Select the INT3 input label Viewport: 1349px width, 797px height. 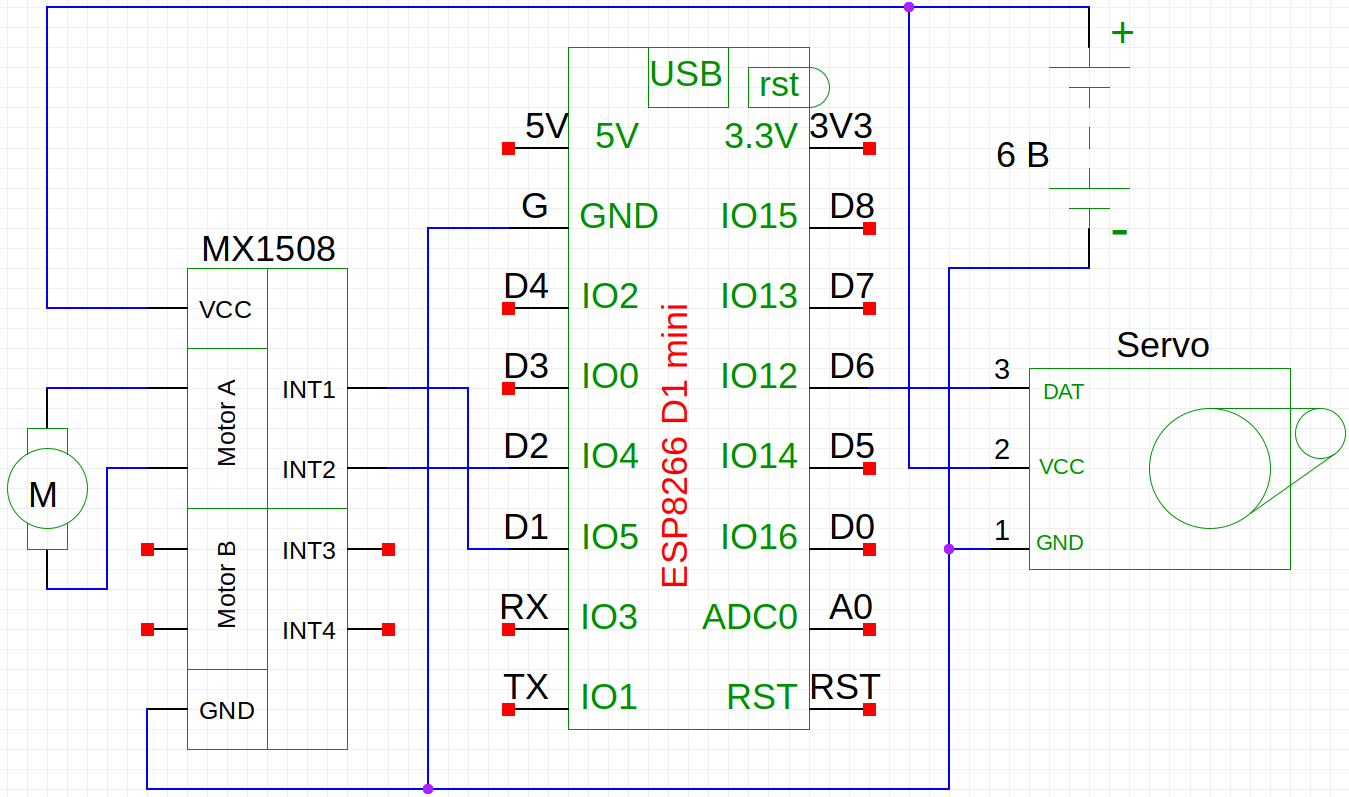coord(309,551)
